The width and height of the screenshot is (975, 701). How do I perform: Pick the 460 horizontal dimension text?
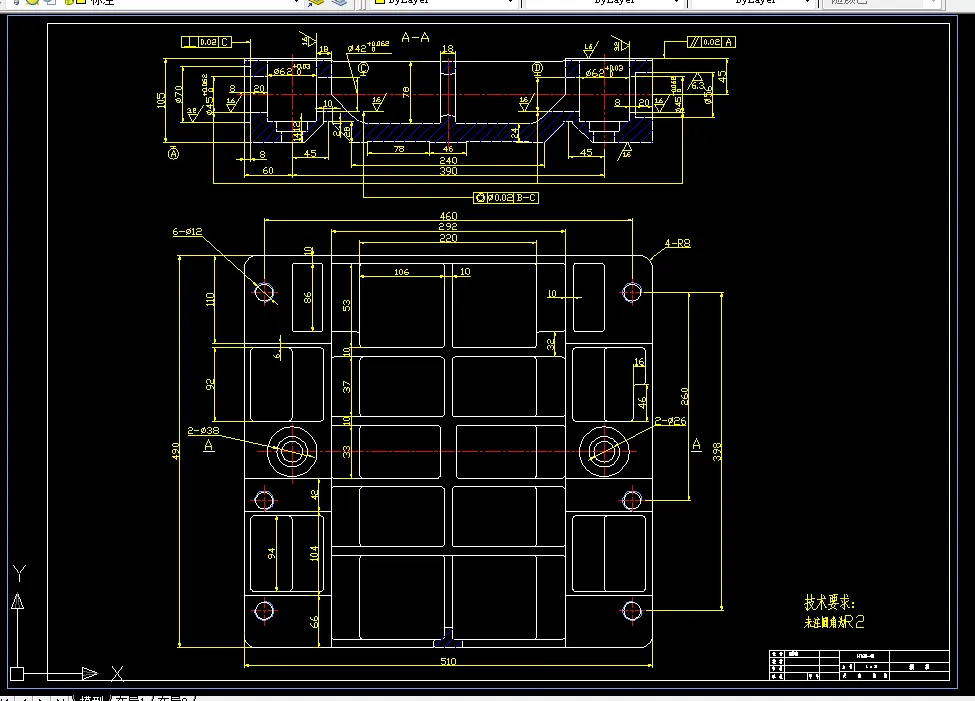pyautogui.click(x=448, y=216)
